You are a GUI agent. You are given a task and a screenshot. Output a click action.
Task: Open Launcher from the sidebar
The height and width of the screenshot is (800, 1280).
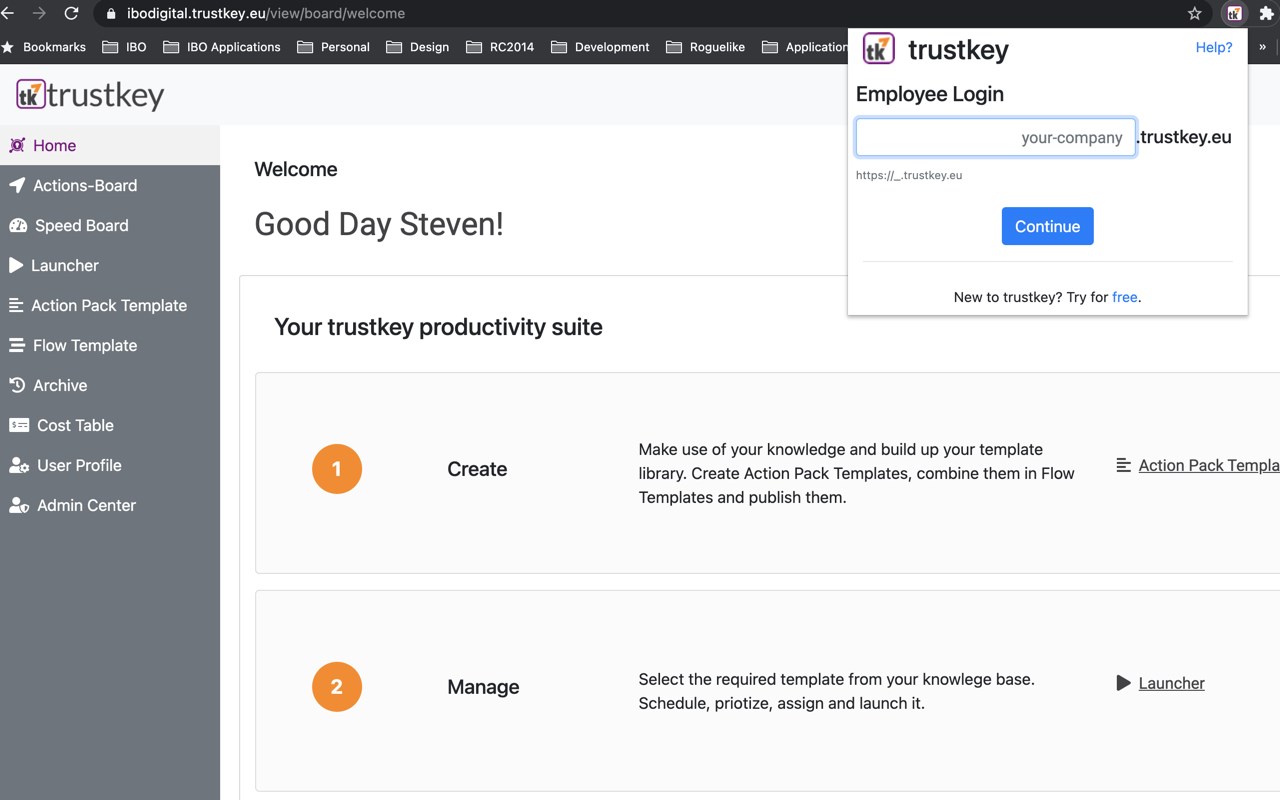110,265
